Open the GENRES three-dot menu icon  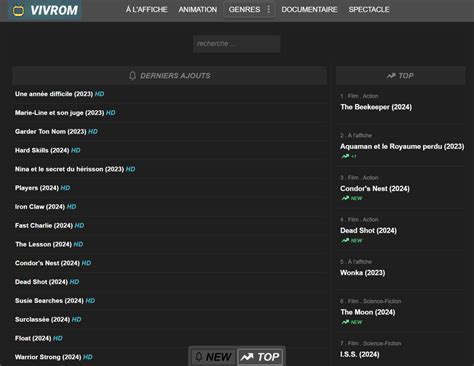(269, 9)
